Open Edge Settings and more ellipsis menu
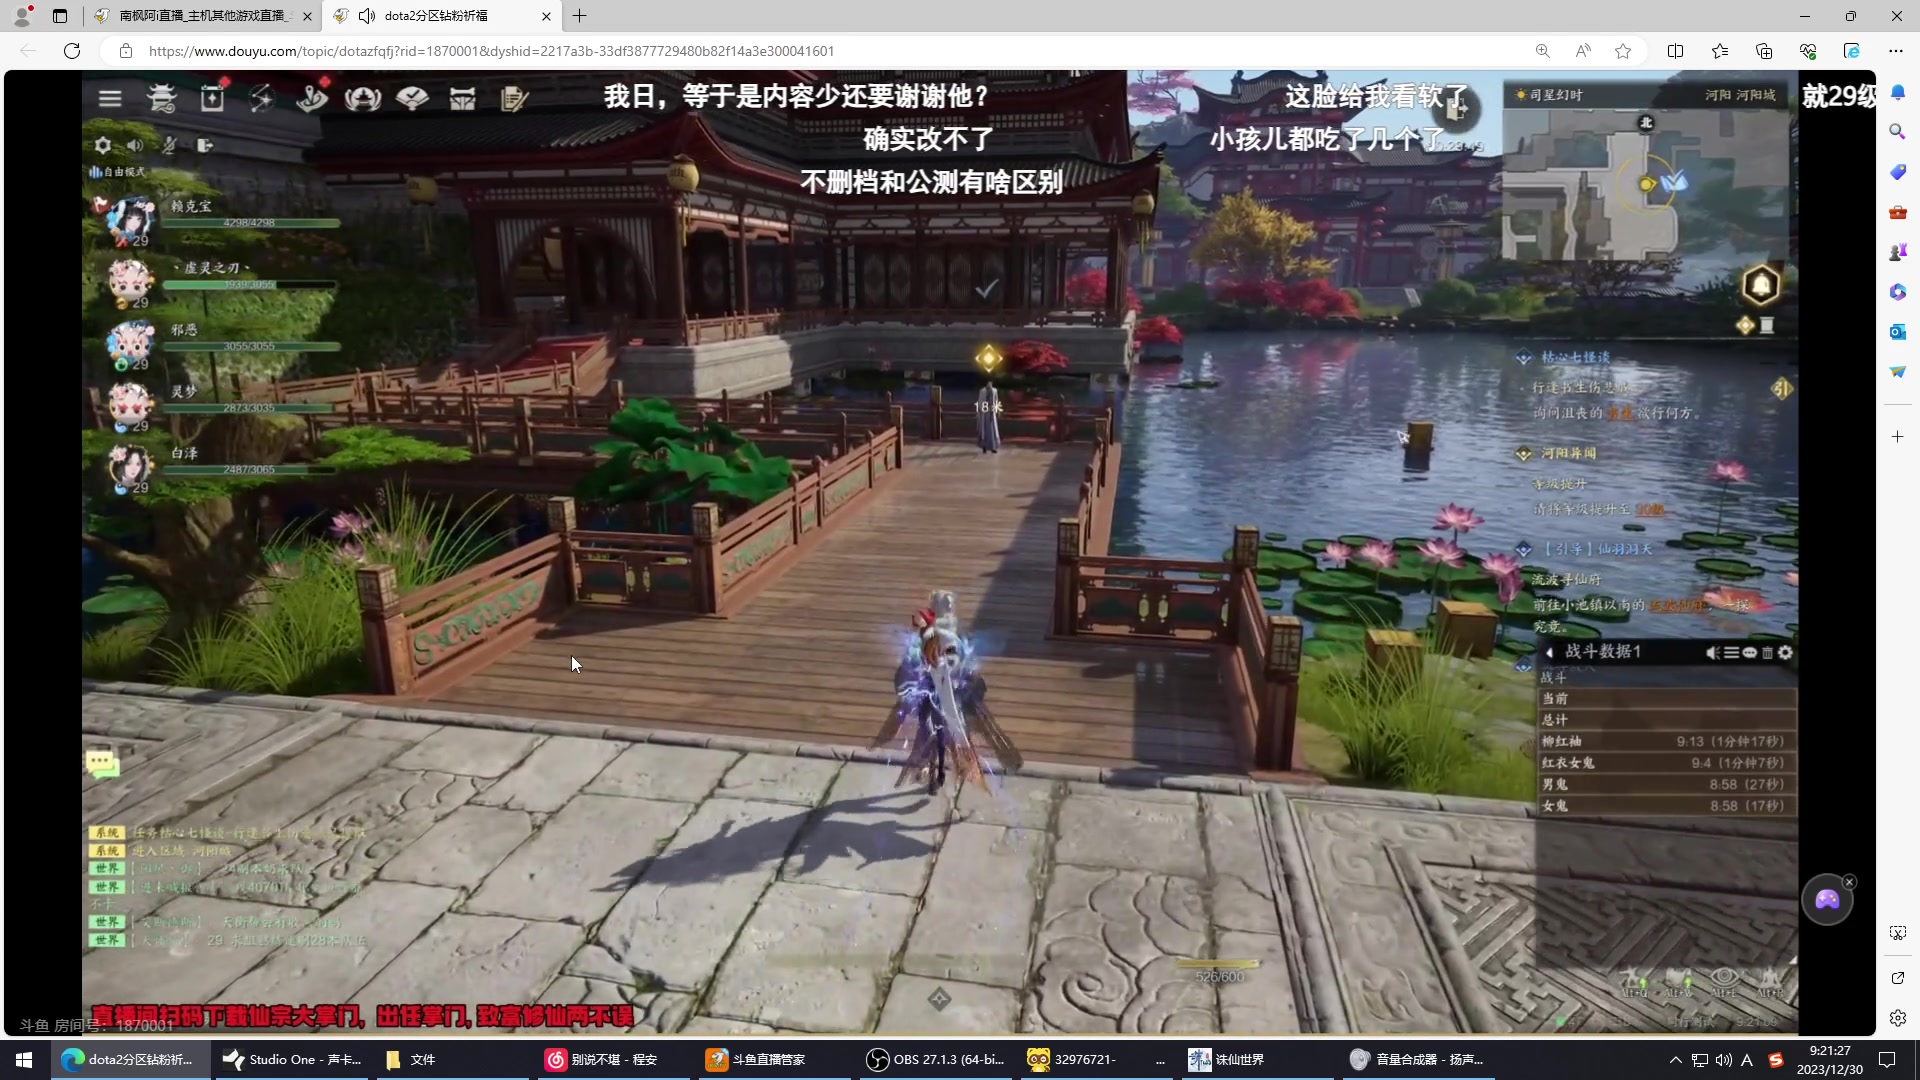This screenshot has height=1080, width=1920. (1895, 51)
